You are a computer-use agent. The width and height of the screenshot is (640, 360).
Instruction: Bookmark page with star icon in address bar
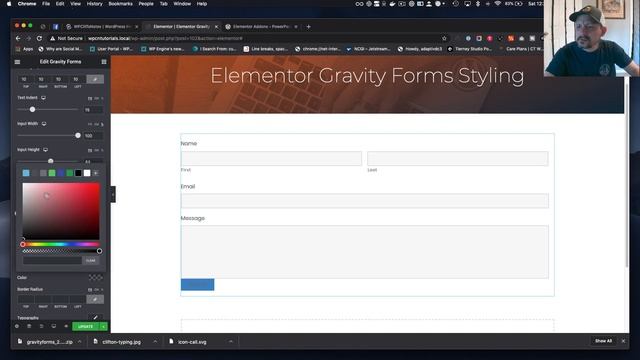click(444, 38)
